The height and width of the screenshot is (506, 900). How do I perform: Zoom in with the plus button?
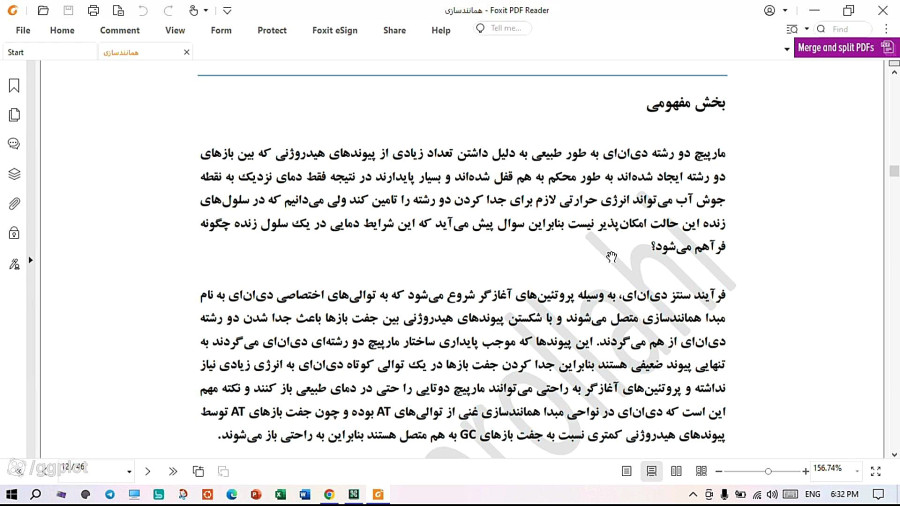click(806, 472)
